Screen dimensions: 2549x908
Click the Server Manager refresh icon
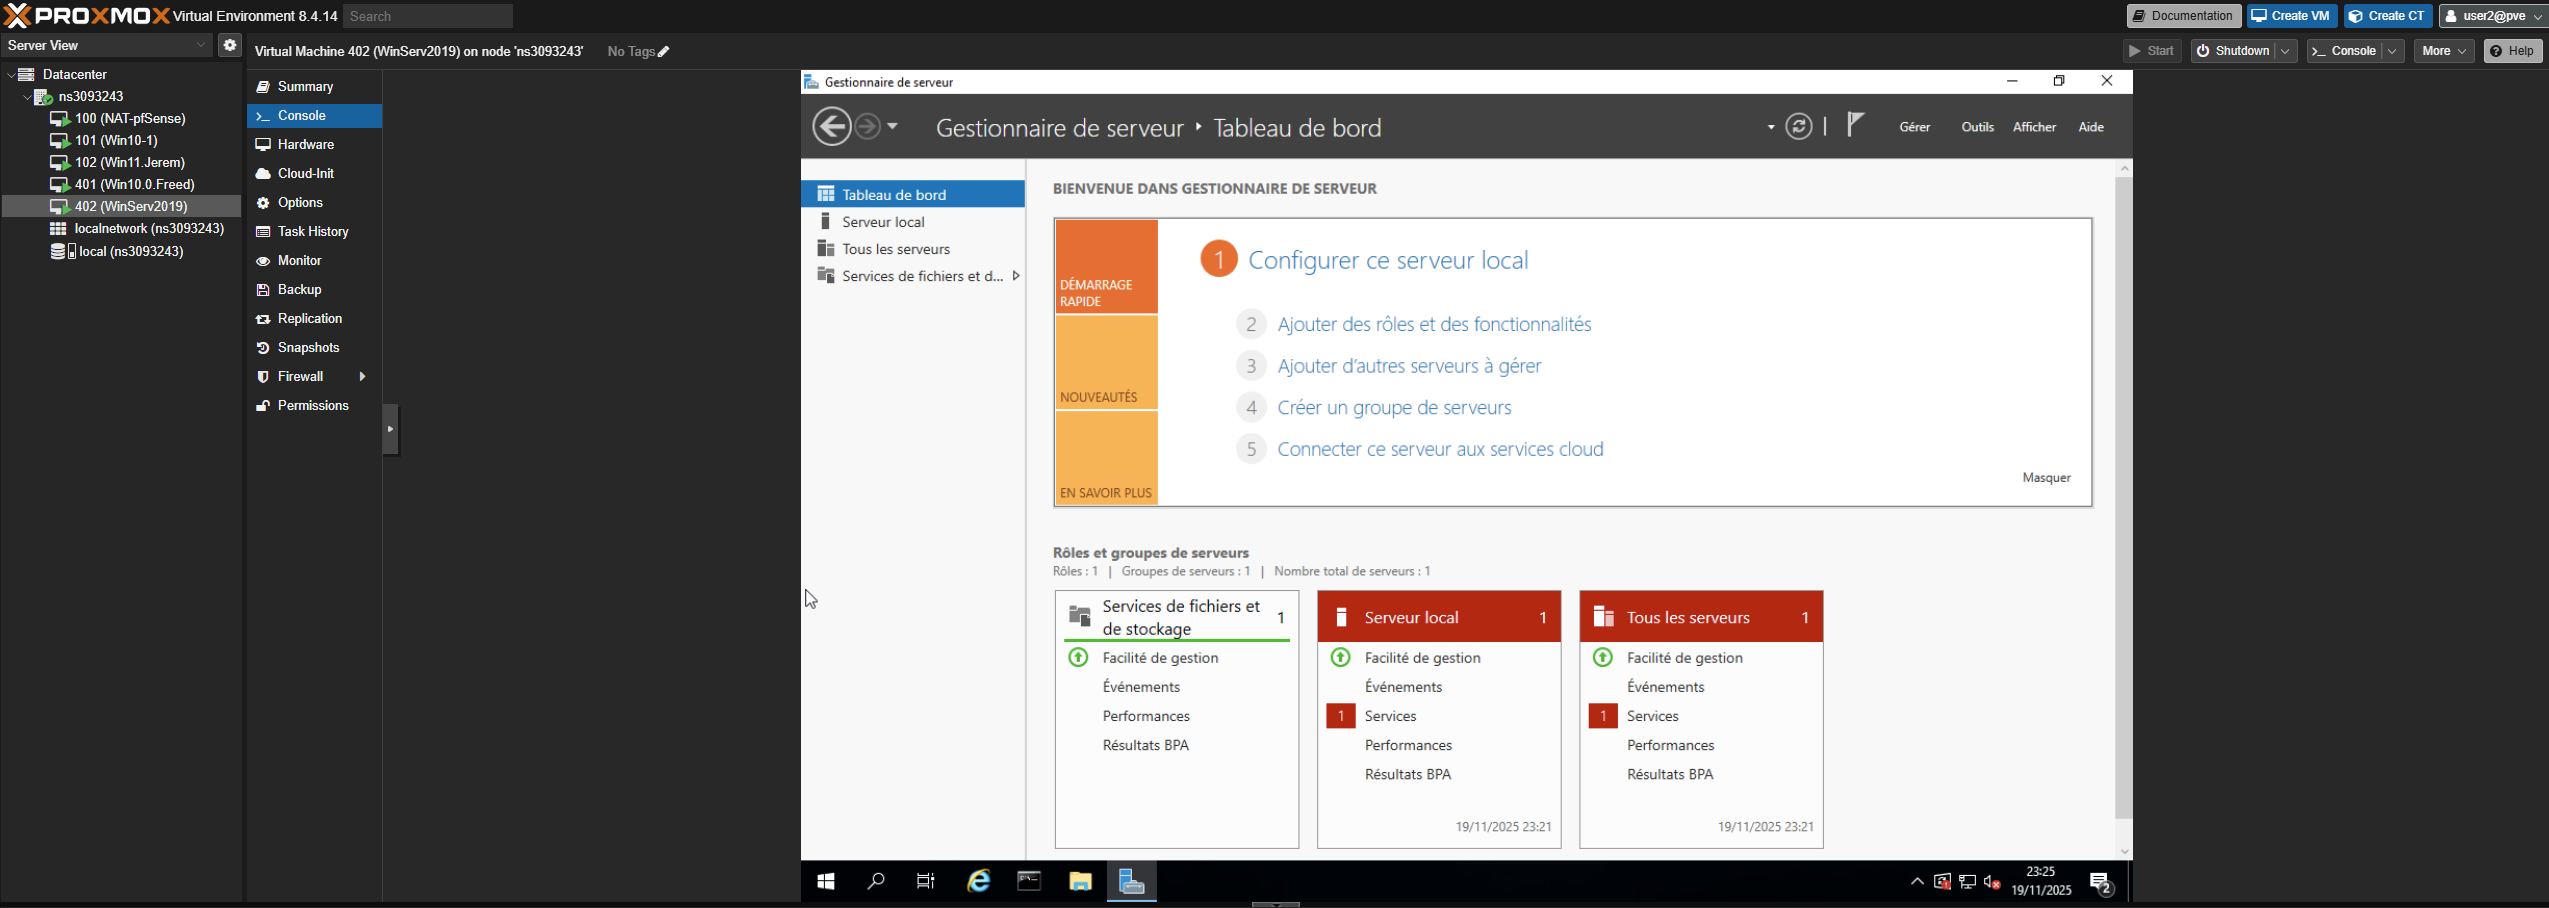click(x=1798, y=127)
